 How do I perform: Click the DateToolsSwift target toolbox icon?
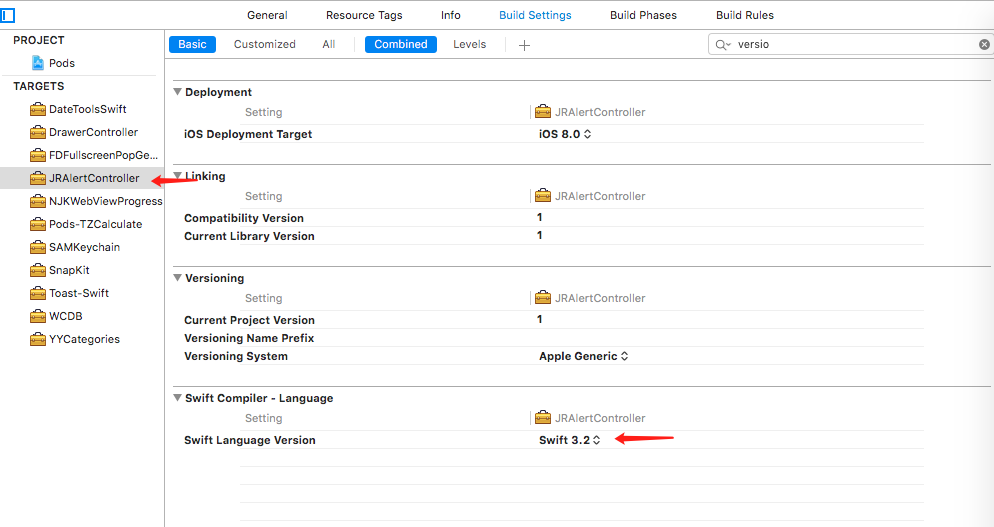coord(38,109)
